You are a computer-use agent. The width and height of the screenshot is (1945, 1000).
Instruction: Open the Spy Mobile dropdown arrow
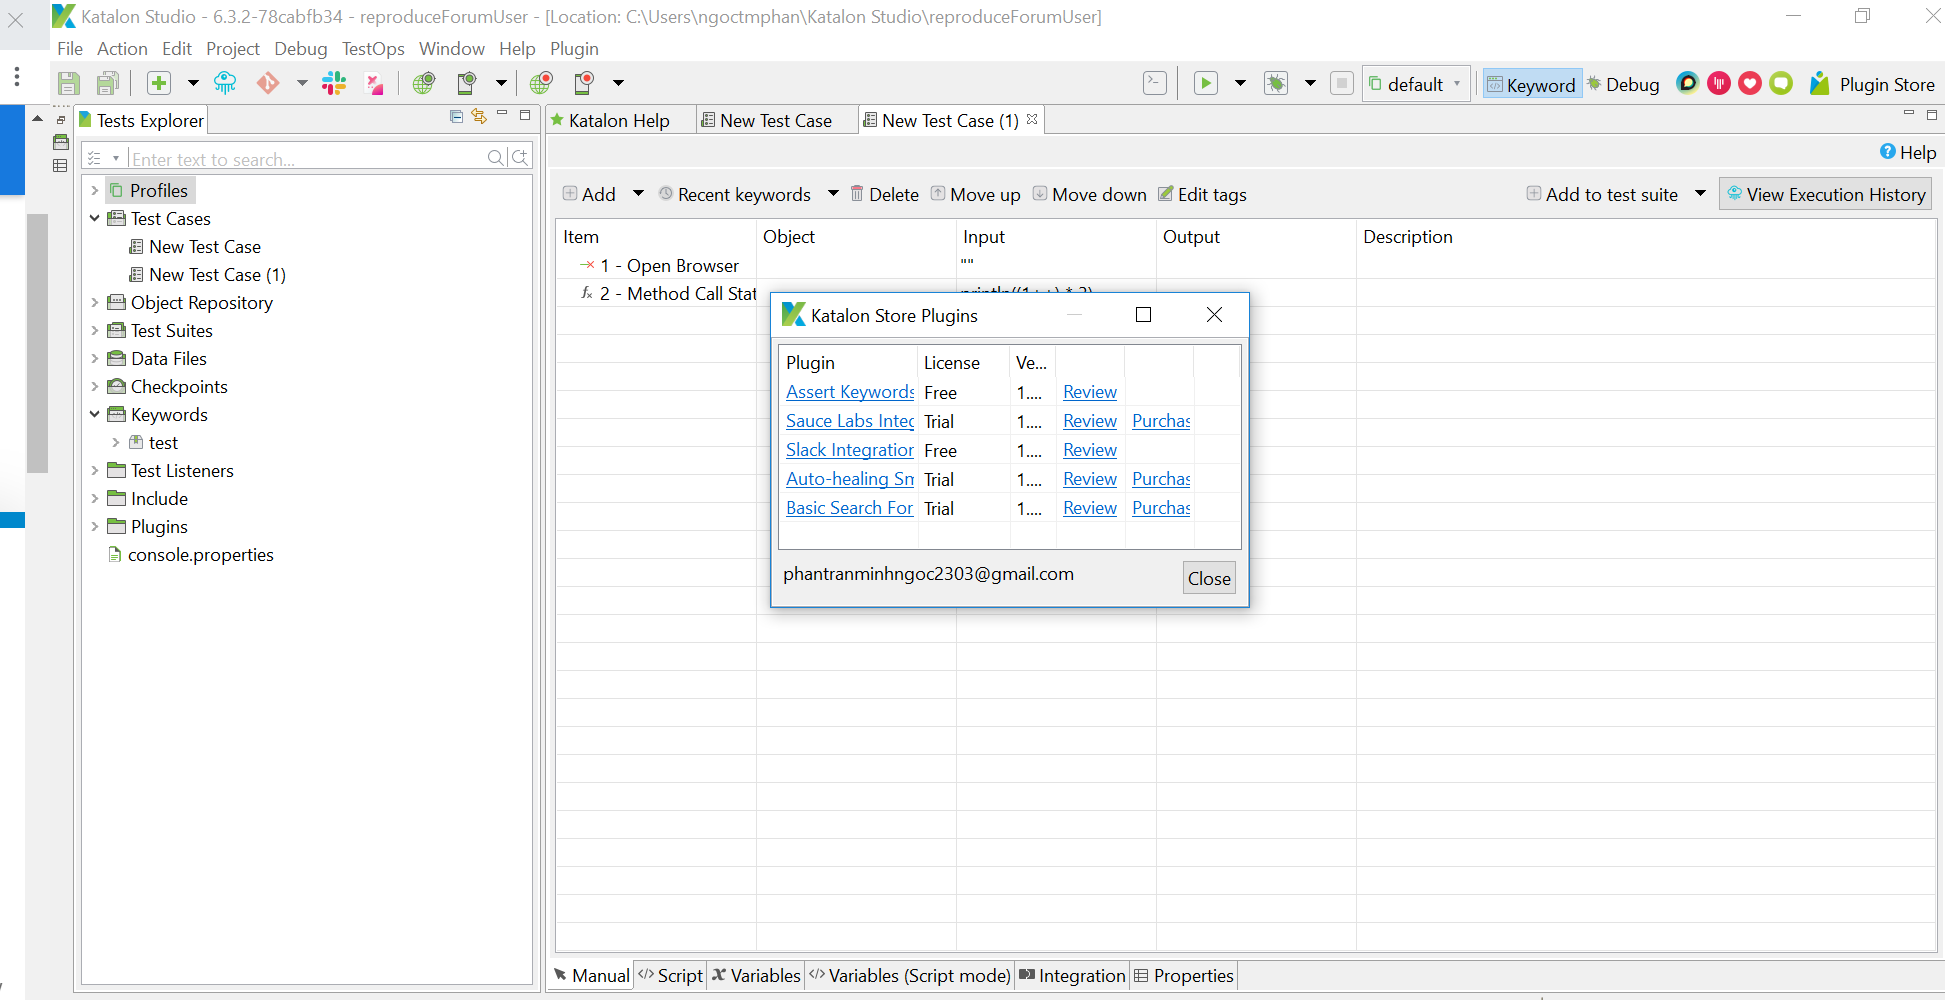point(501,83)
